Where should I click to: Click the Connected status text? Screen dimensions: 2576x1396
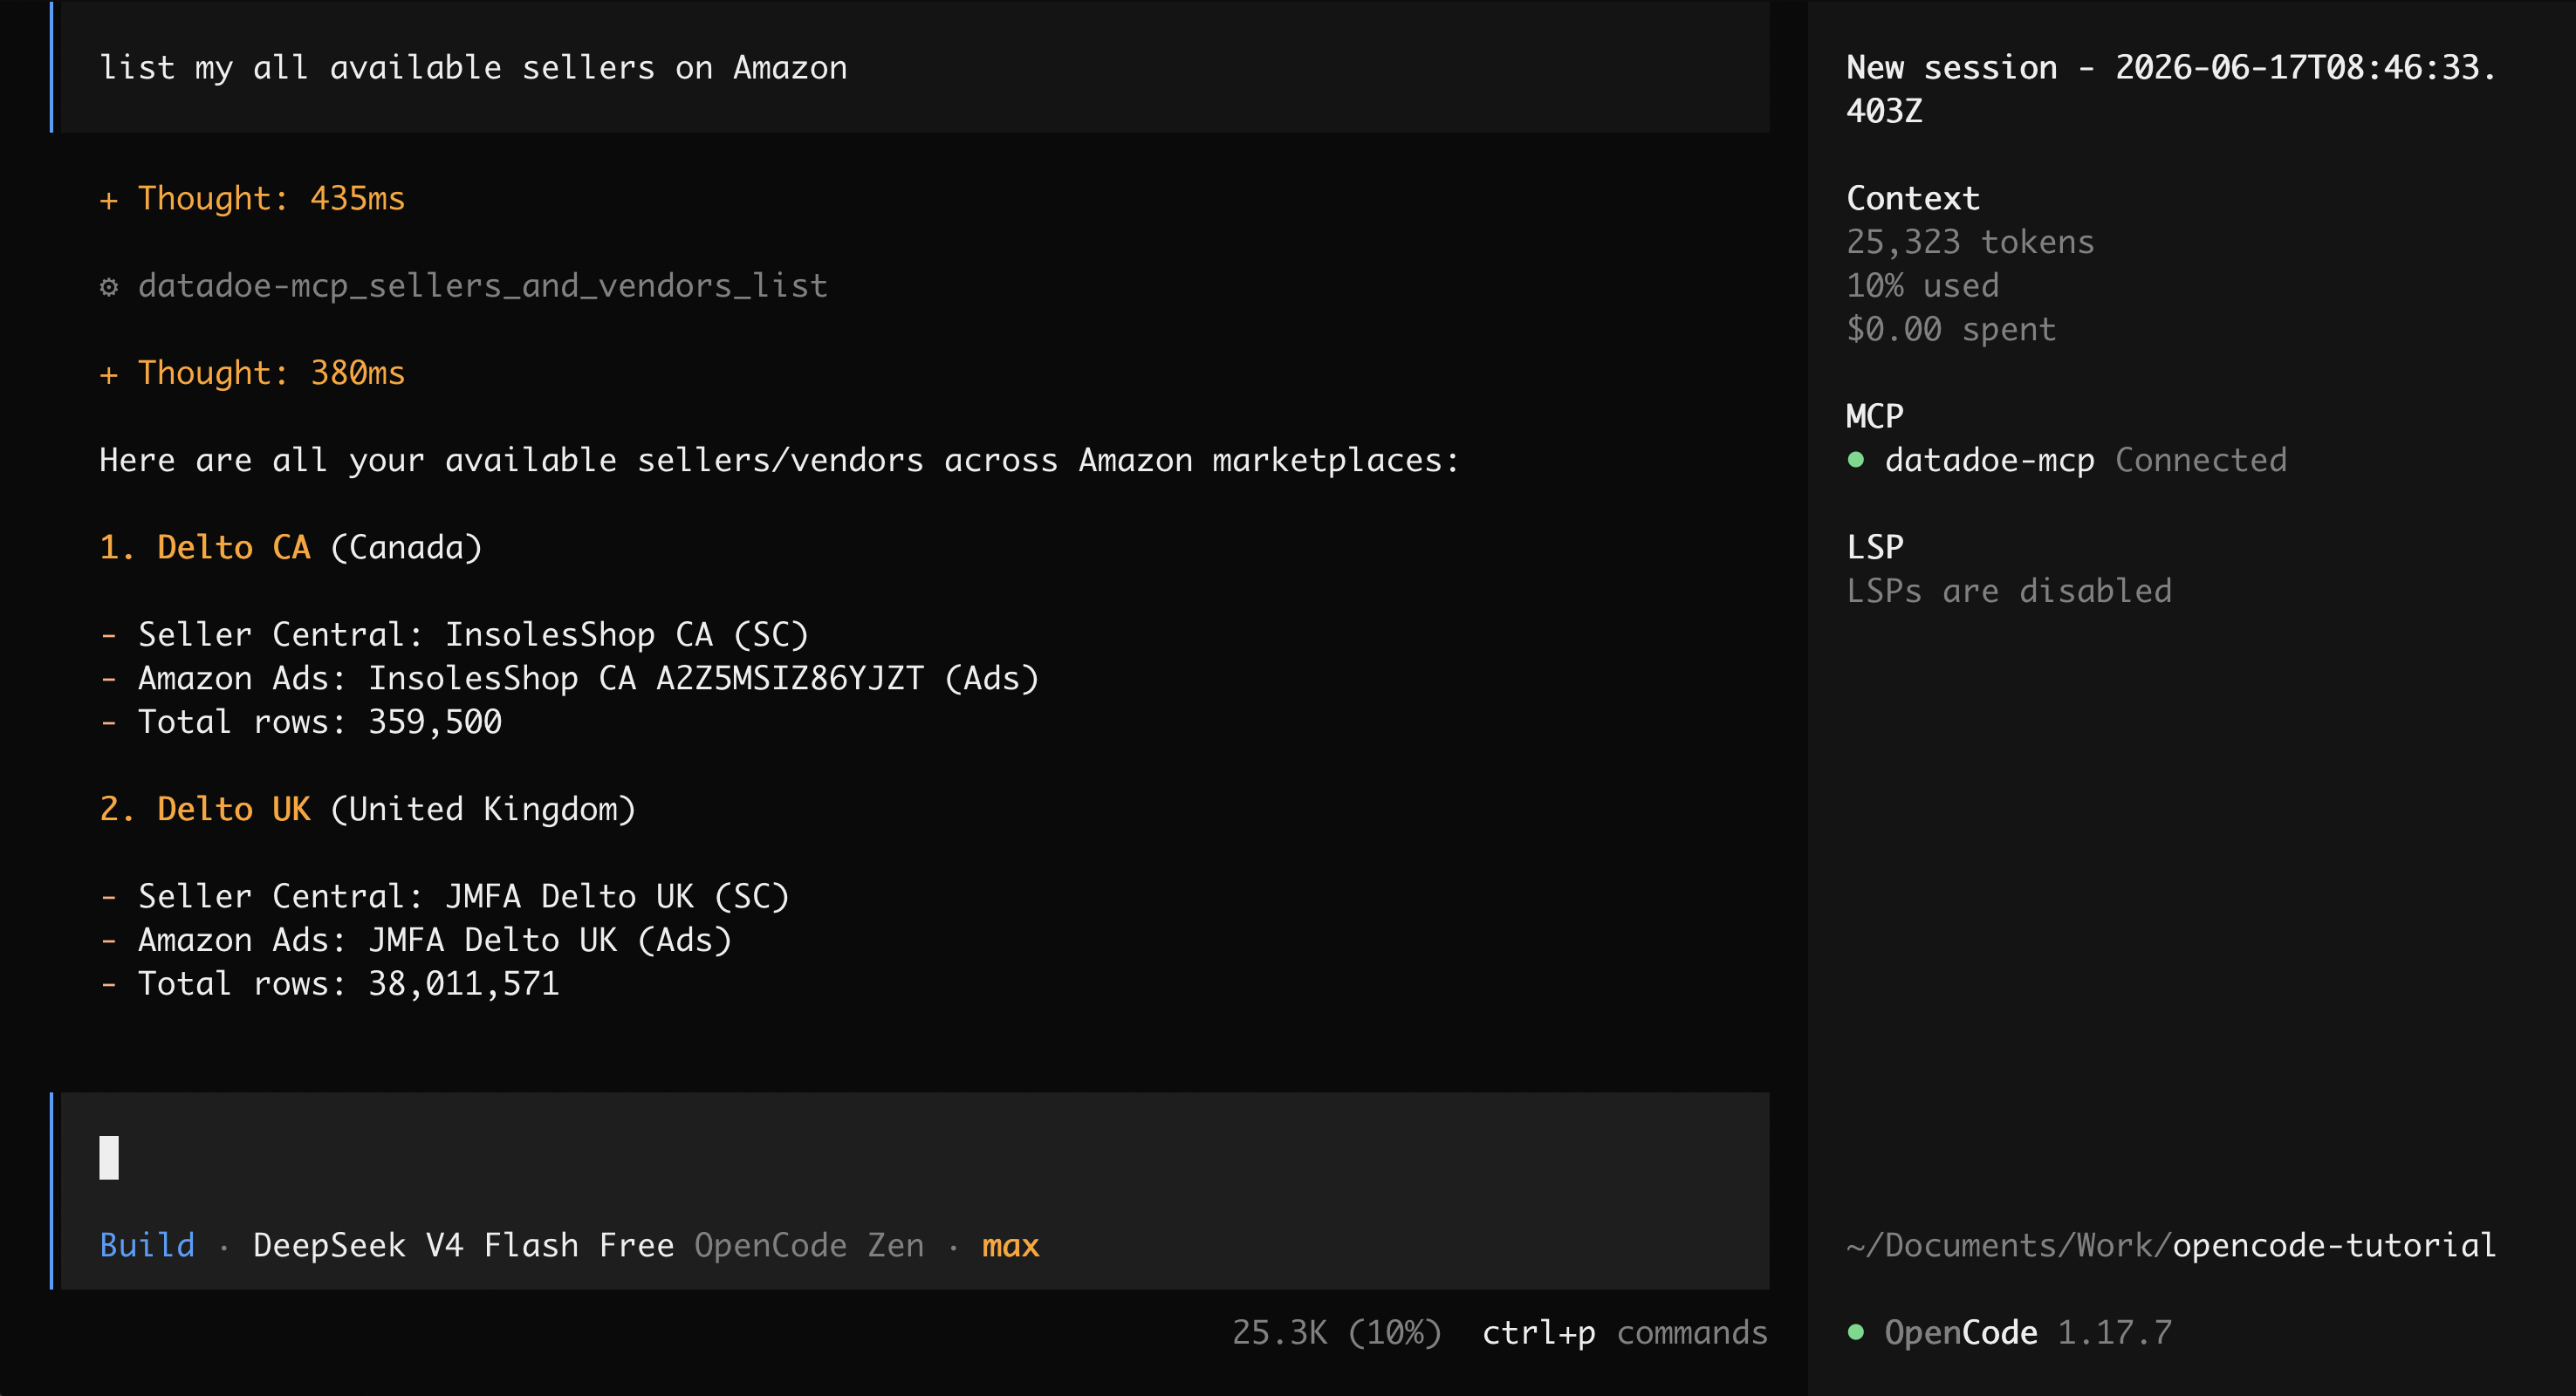click(x=2201, y=460)
